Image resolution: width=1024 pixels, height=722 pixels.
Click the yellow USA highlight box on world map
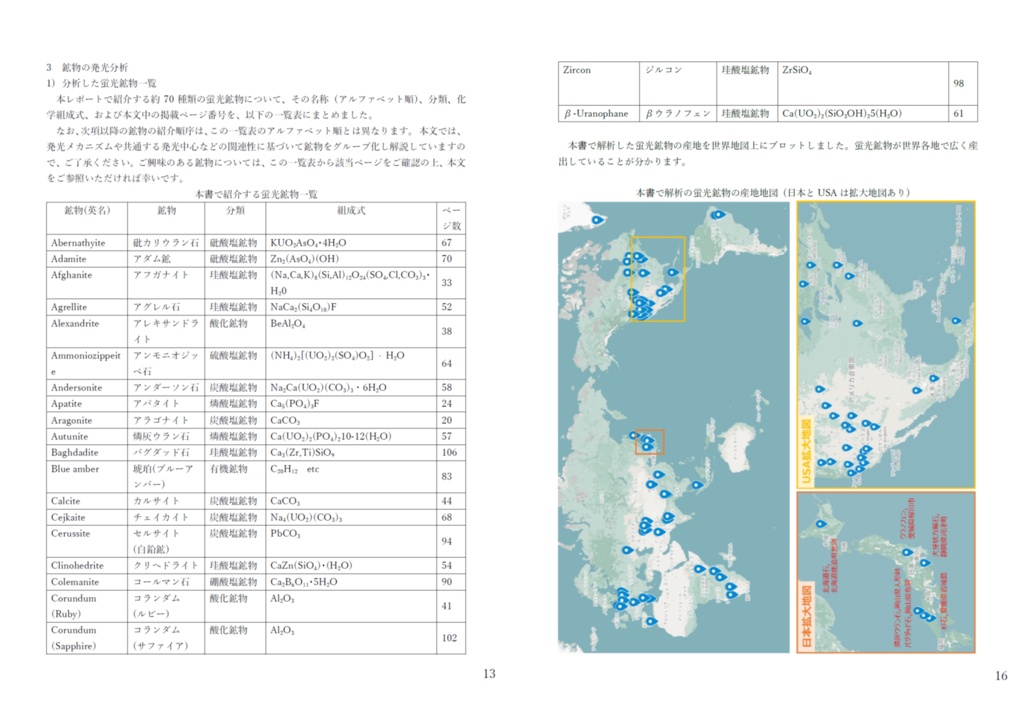[x=658, y=279]
